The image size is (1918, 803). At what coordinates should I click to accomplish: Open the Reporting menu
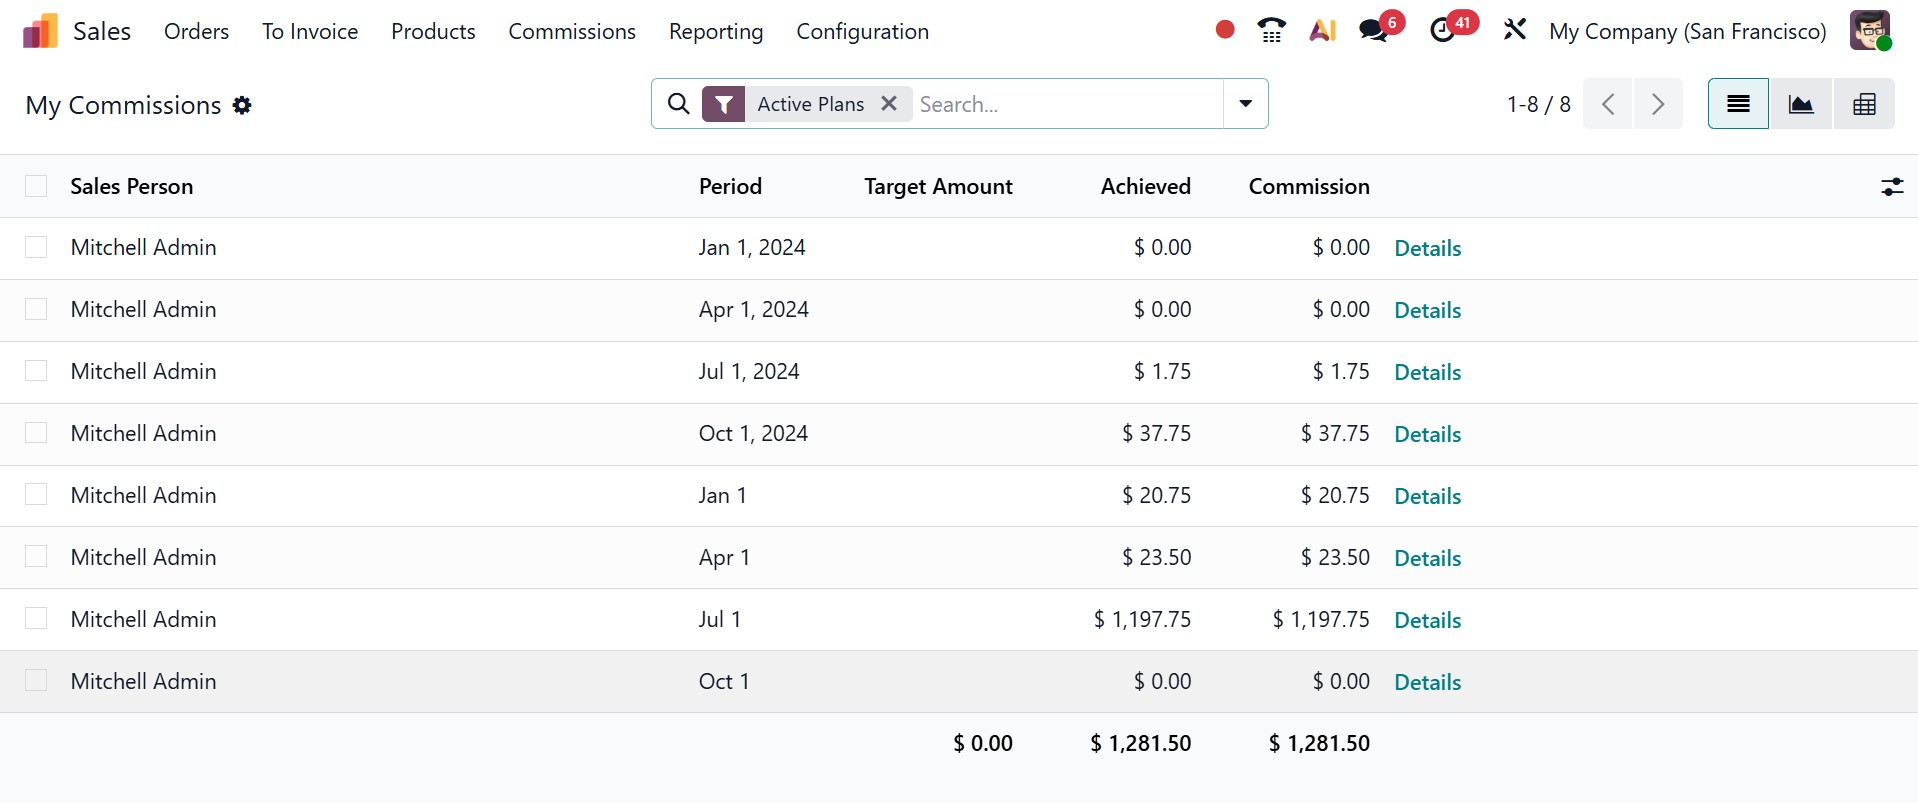(x=716, y=32)
